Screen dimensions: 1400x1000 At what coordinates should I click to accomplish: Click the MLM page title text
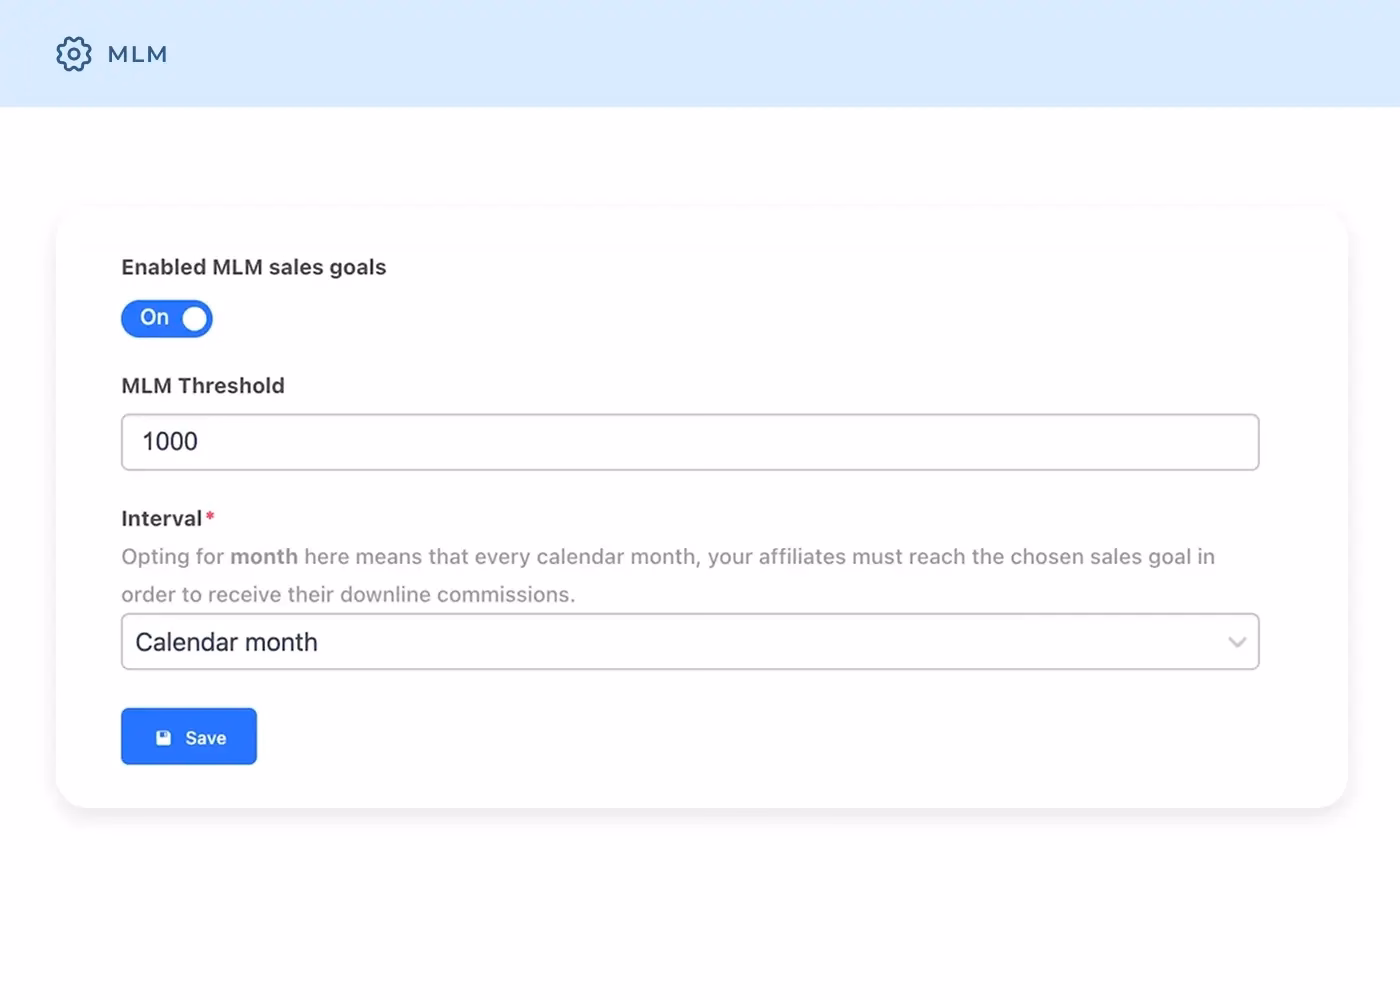pyautogui.click(x=137, y=54)
